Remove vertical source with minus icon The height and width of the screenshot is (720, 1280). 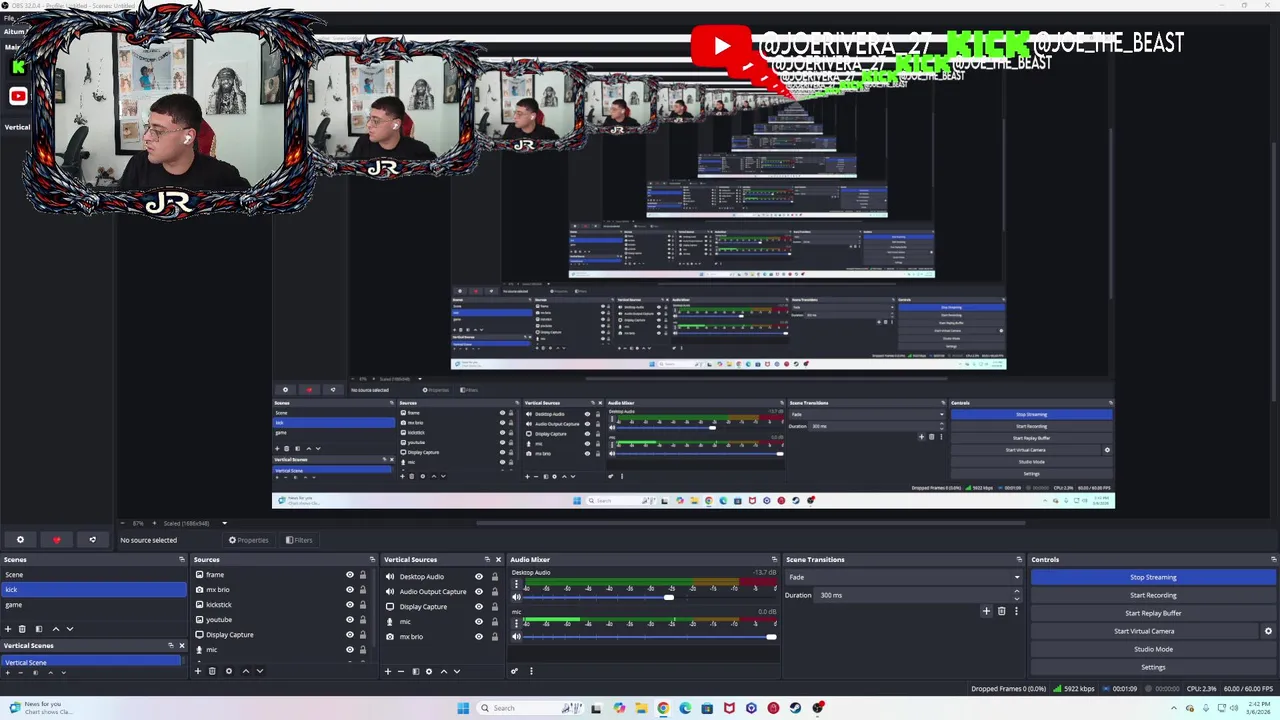pyautogui.click(x=401, y=671)
